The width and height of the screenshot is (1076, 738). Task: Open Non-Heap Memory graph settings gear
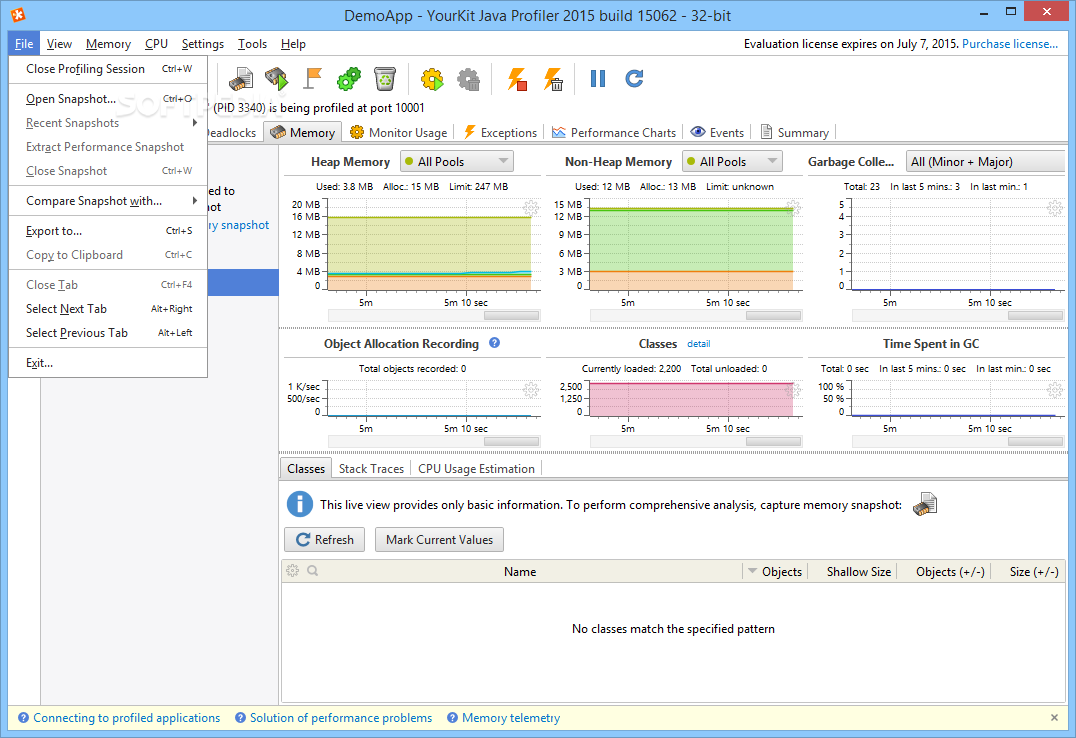[x=793, y=207]
